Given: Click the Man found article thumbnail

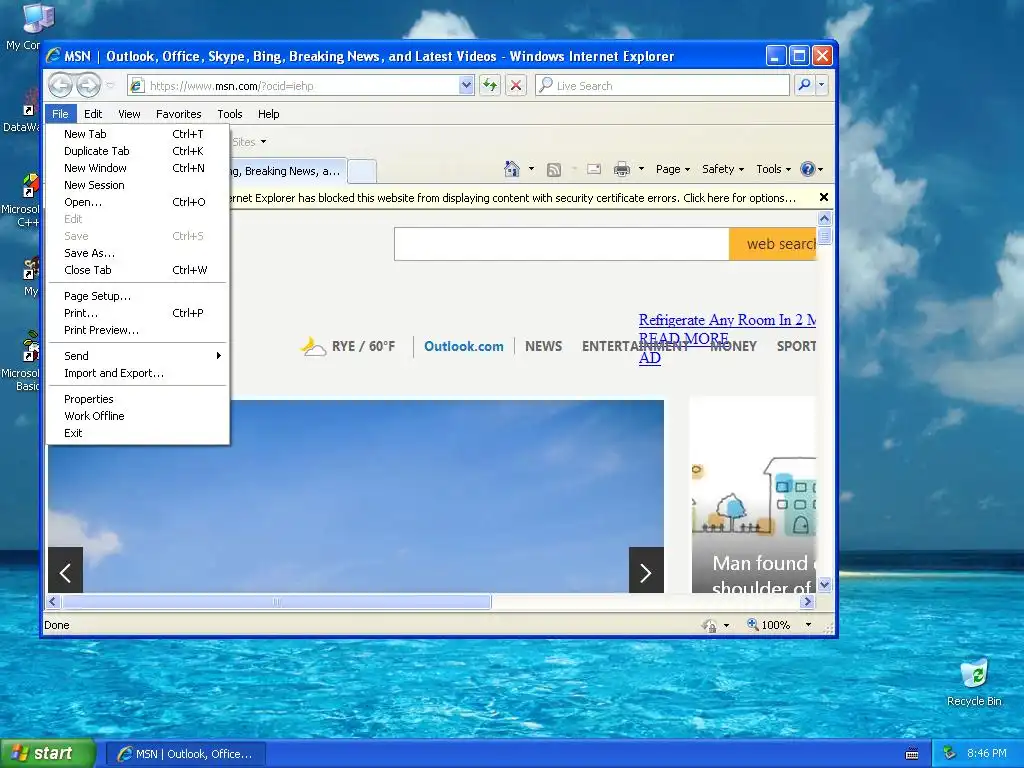Looking at the screenshot, I should point(754,495).
